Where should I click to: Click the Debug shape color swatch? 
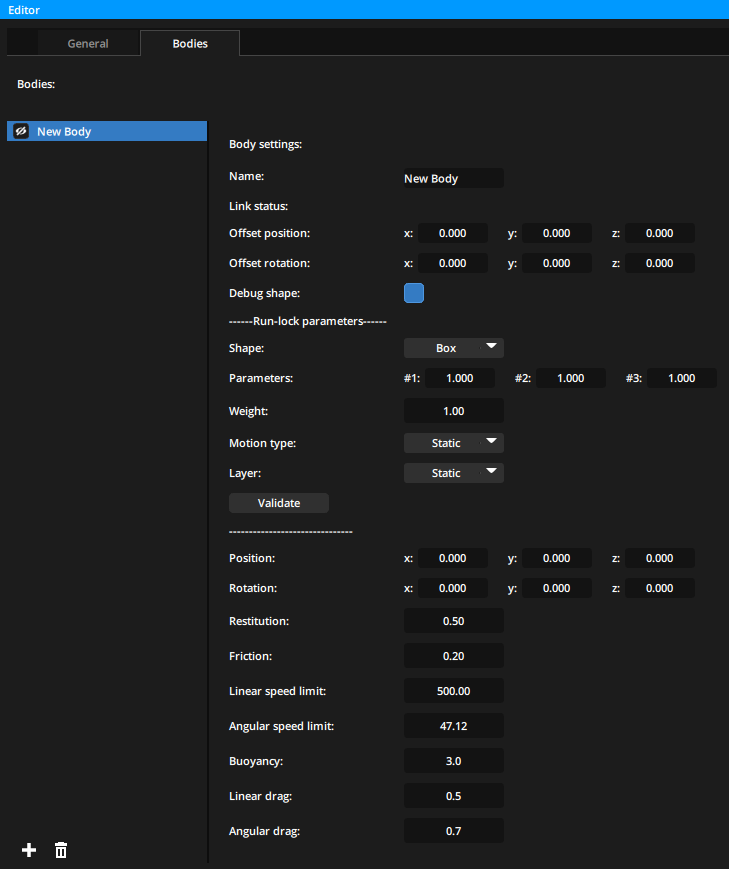pyautogui.click(x=413, y=293)
